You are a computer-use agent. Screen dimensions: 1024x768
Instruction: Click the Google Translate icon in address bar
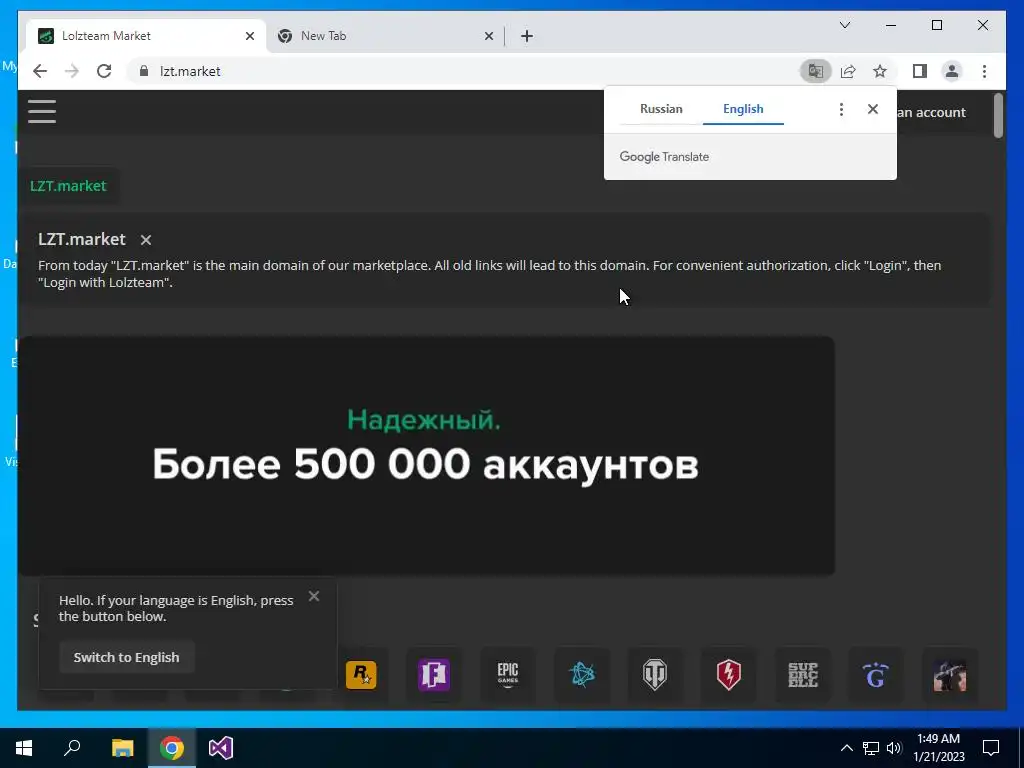[x=816, y=71]
